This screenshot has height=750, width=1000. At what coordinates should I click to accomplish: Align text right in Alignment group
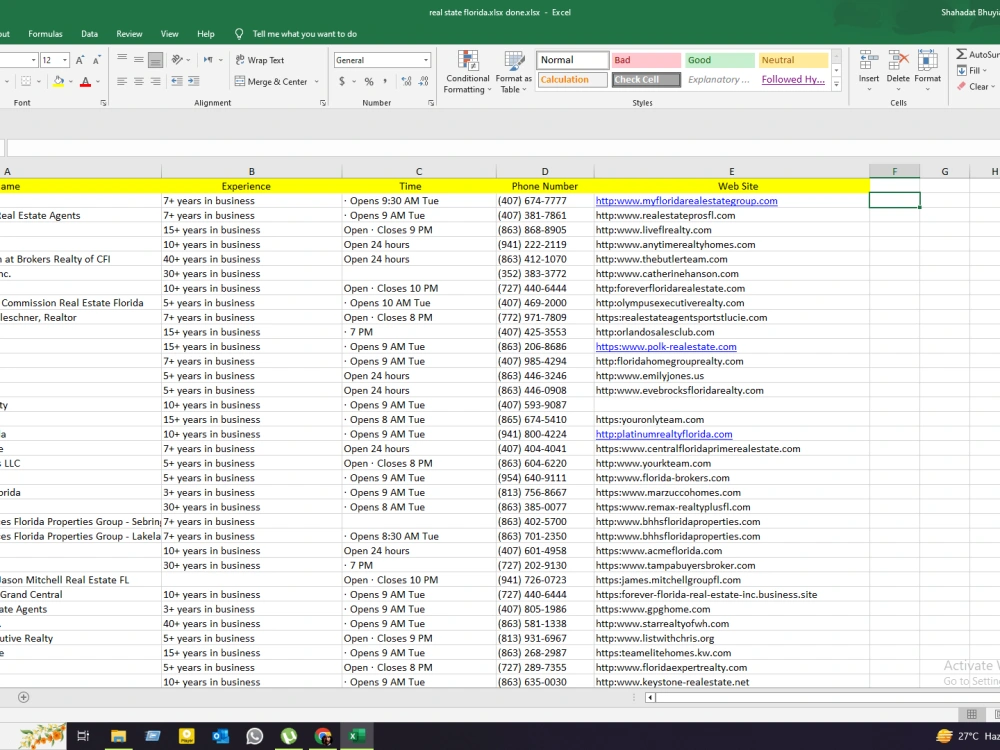(155, 82)
